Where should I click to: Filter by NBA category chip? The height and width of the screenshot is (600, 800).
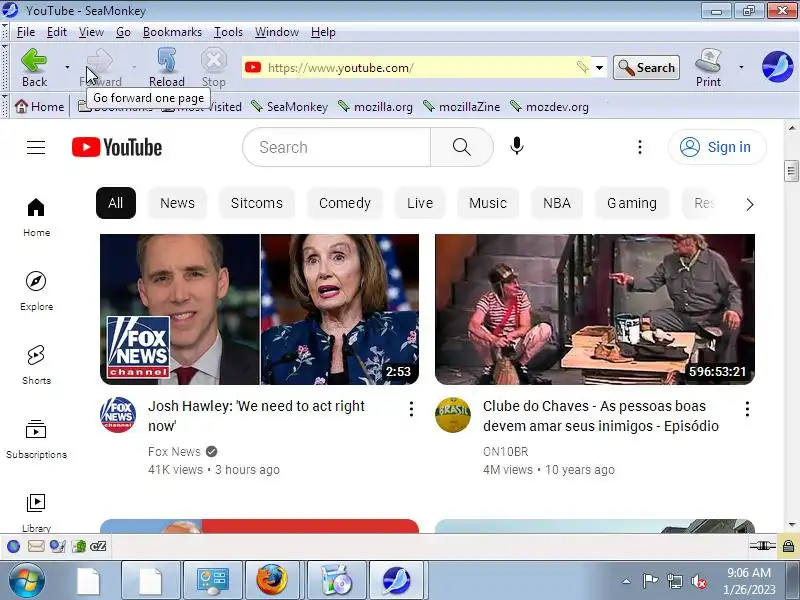(x=557, y=203)
